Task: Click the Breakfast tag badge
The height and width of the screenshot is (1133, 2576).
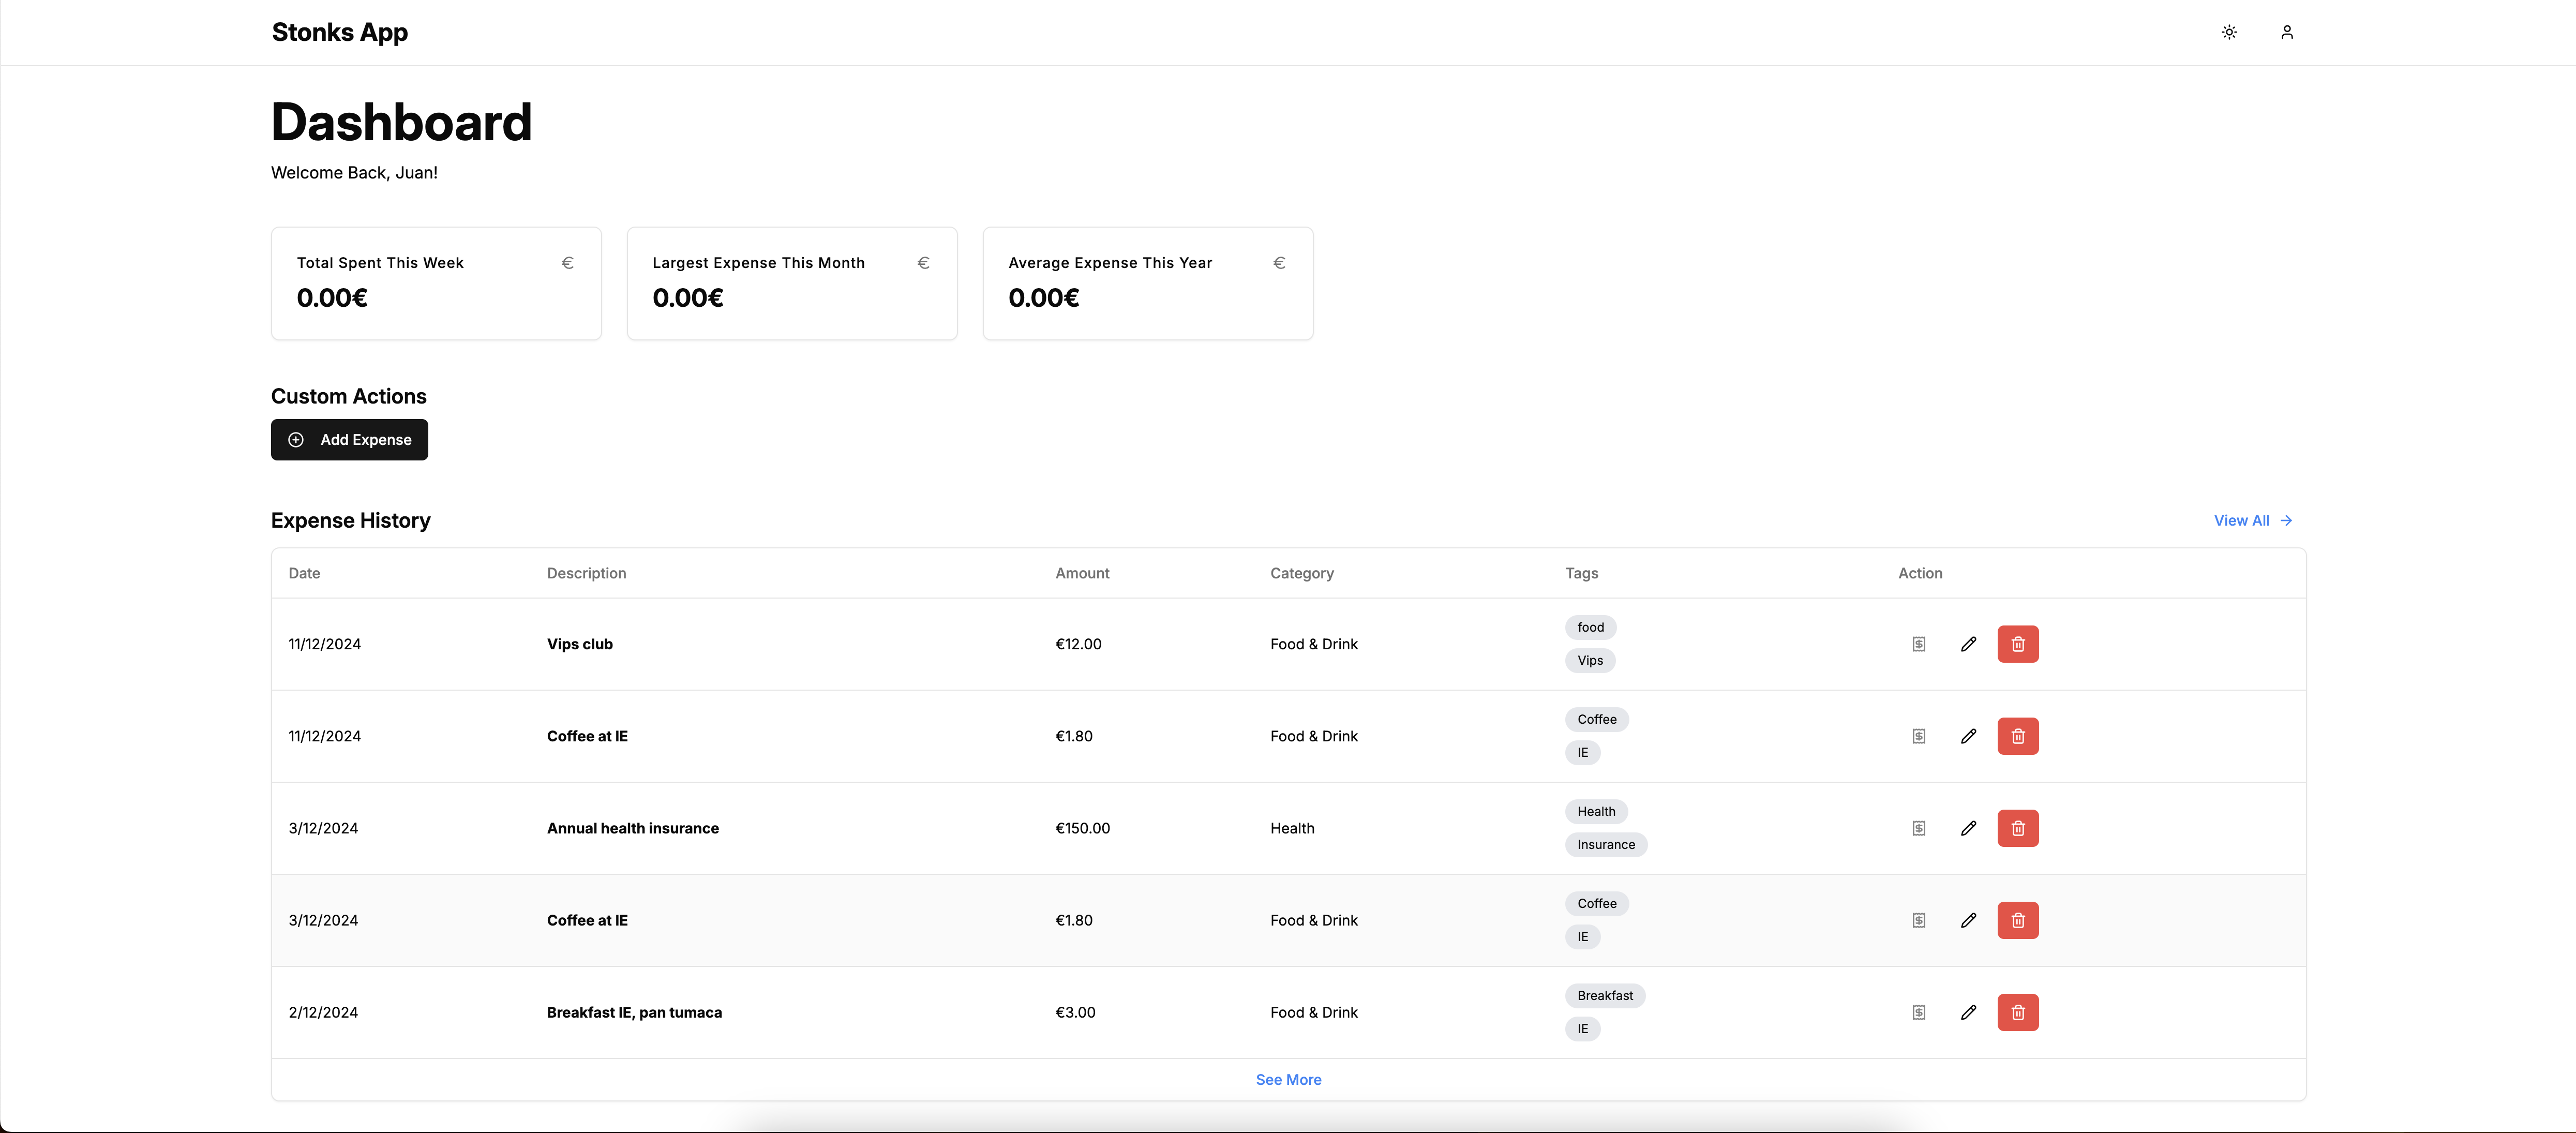Action: click(1604, 996)
